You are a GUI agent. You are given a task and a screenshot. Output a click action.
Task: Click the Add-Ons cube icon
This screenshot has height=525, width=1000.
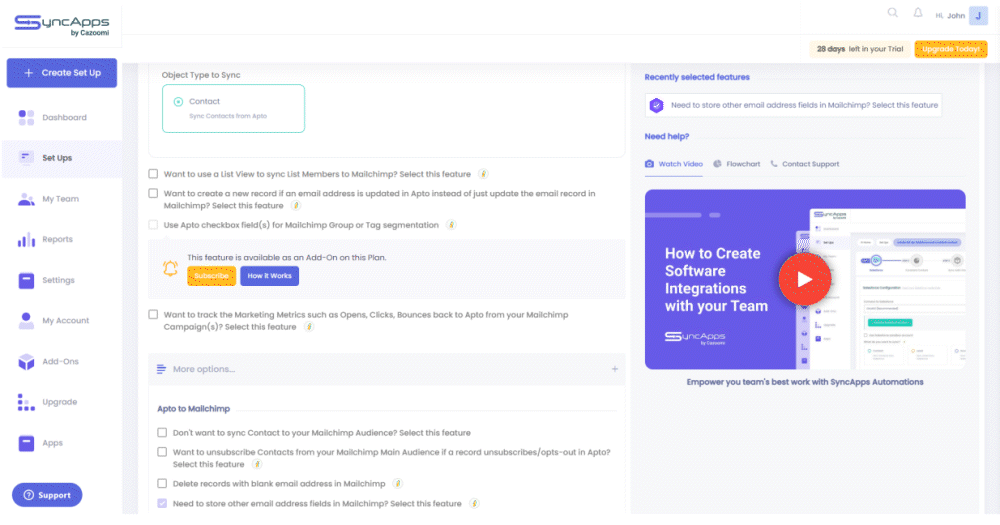(26, 362)
